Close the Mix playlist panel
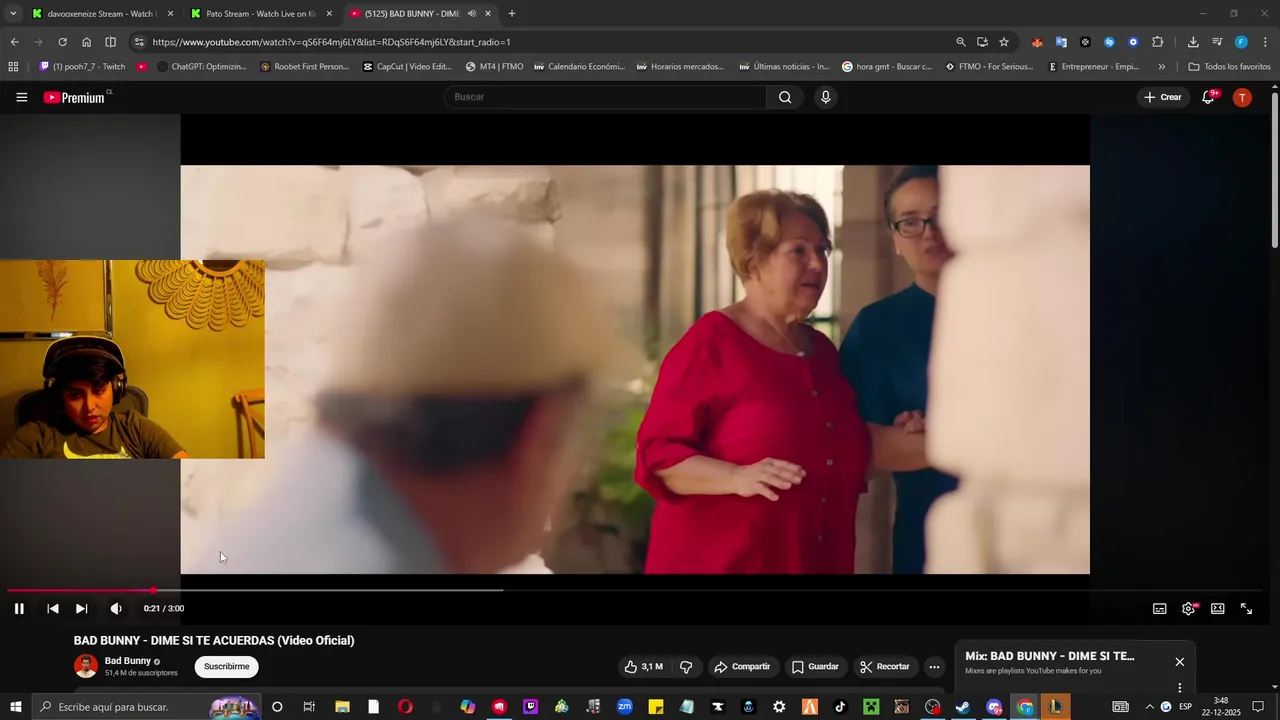Viewport: 1280px width, 720px height. [1180, 662]
